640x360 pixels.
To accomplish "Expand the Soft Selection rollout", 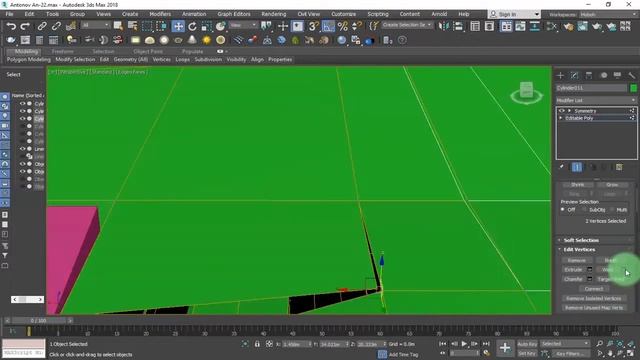I will click(581, 240).
